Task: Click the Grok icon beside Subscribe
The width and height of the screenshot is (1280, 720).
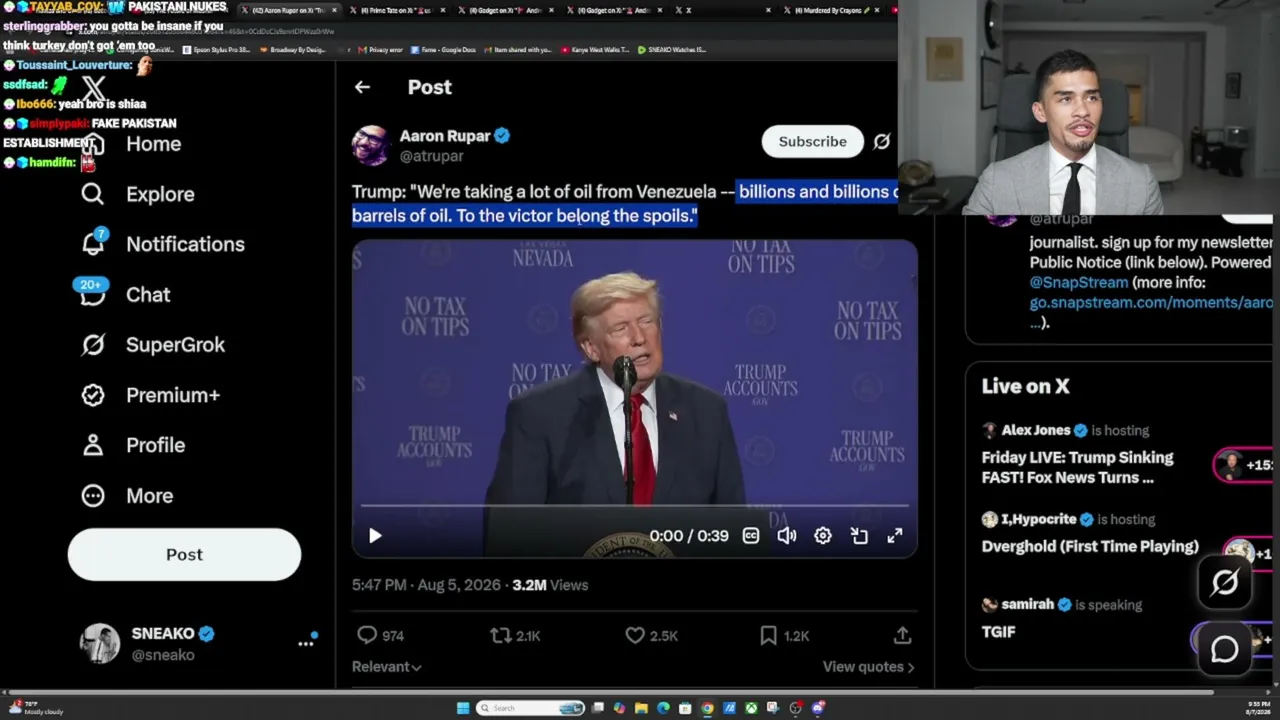Action: click(881, 142)
